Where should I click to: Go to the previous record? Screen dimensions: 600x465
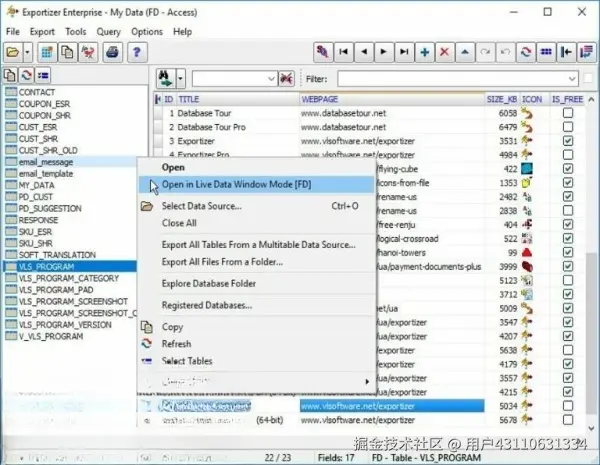coord(364,52)
